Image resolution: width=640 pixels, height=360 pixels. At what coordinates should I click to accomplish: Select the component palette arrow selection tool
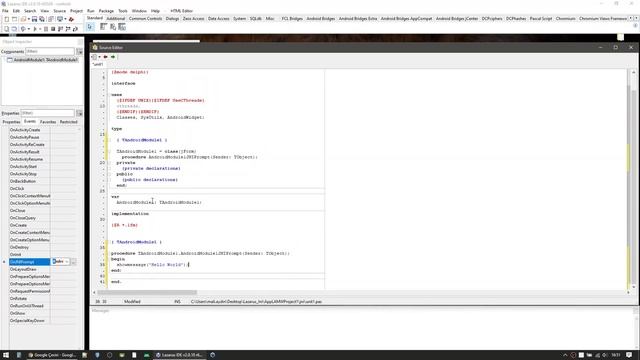pos(90,27)
